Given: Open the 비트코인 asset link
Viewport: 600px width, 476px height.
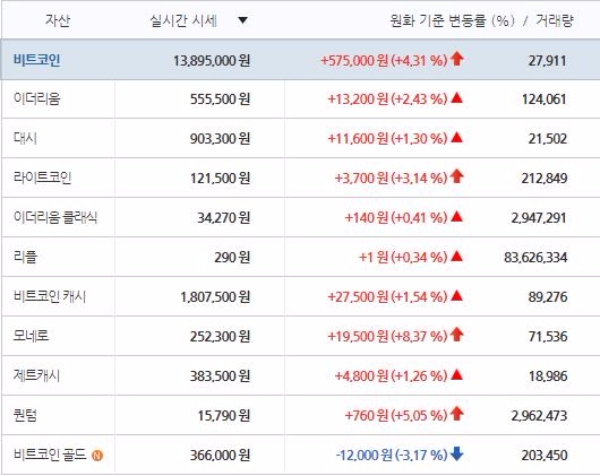Looking at the screenshot, I should 37,60.
